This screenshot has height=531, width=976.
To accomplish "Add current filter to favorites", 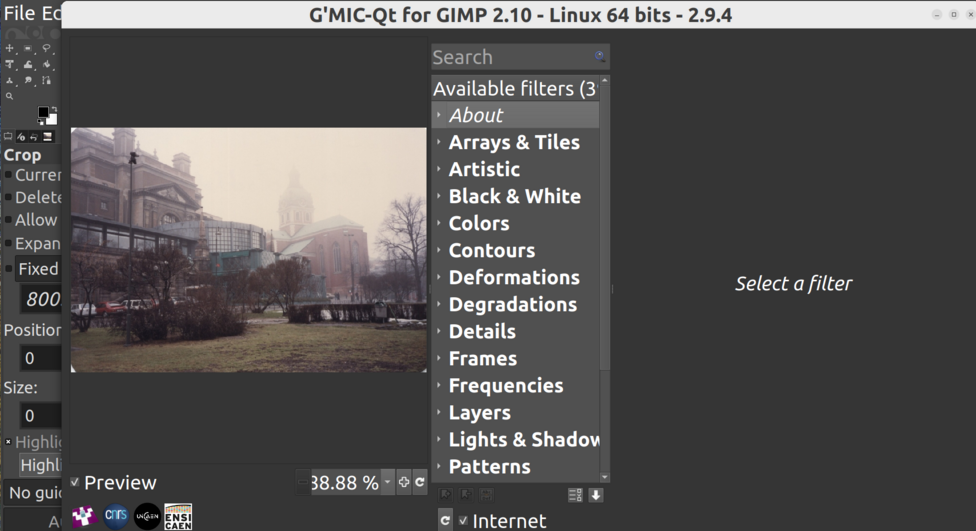I will coord(446,495).
